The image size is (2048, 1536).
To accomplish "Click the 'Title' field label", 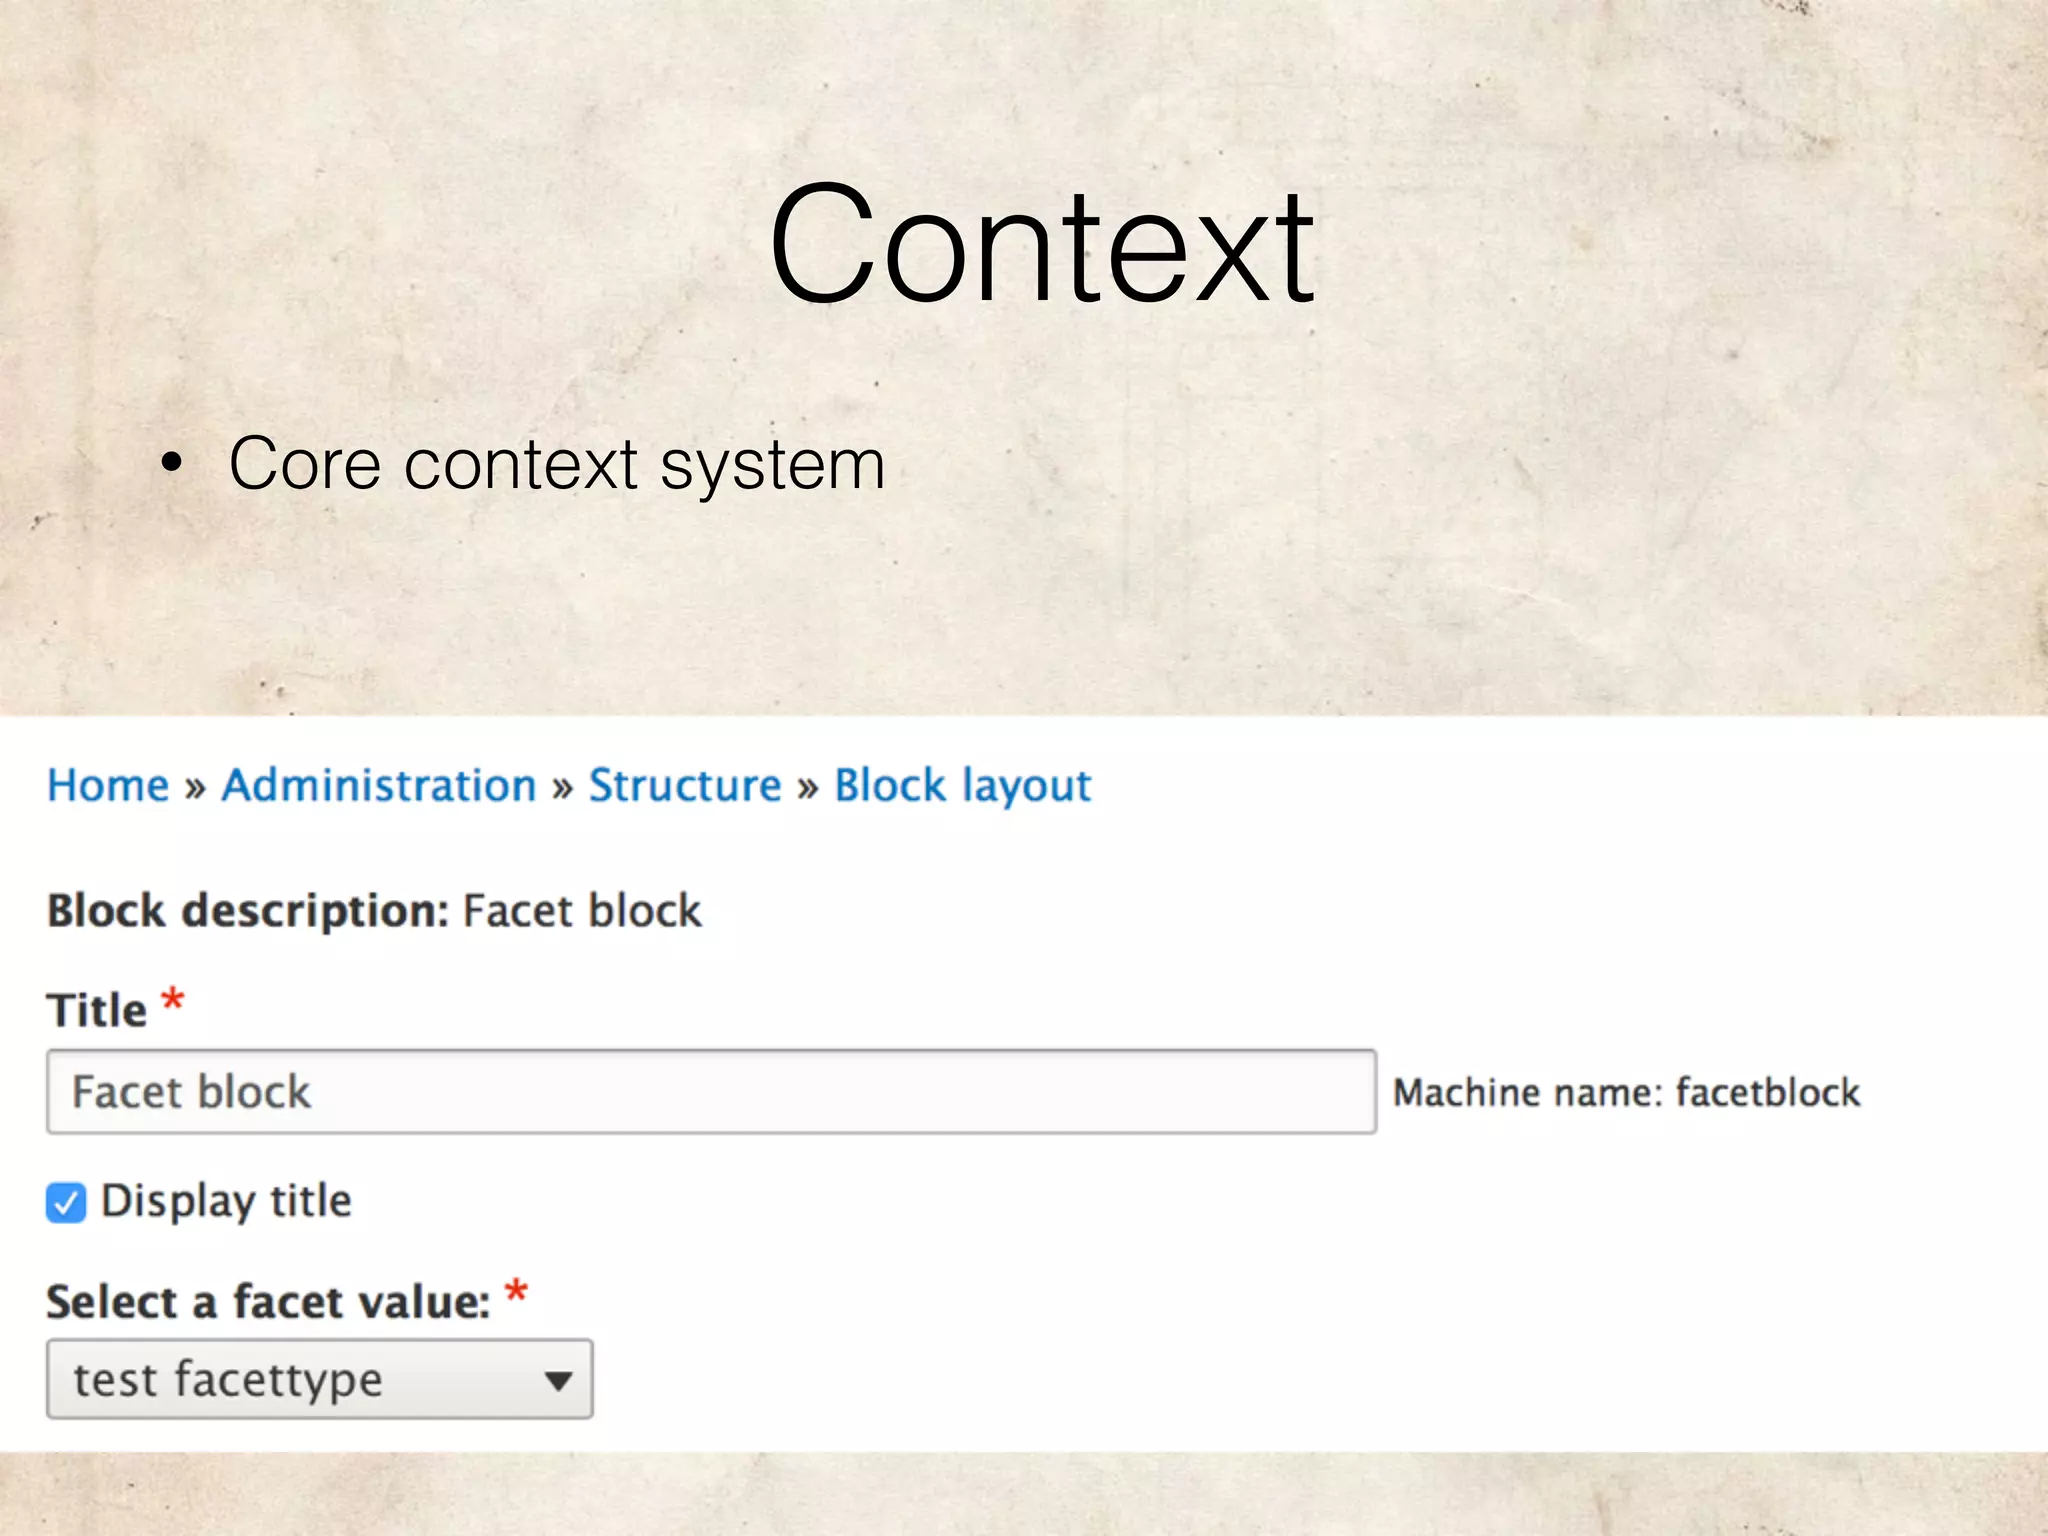I will 96,1010.
